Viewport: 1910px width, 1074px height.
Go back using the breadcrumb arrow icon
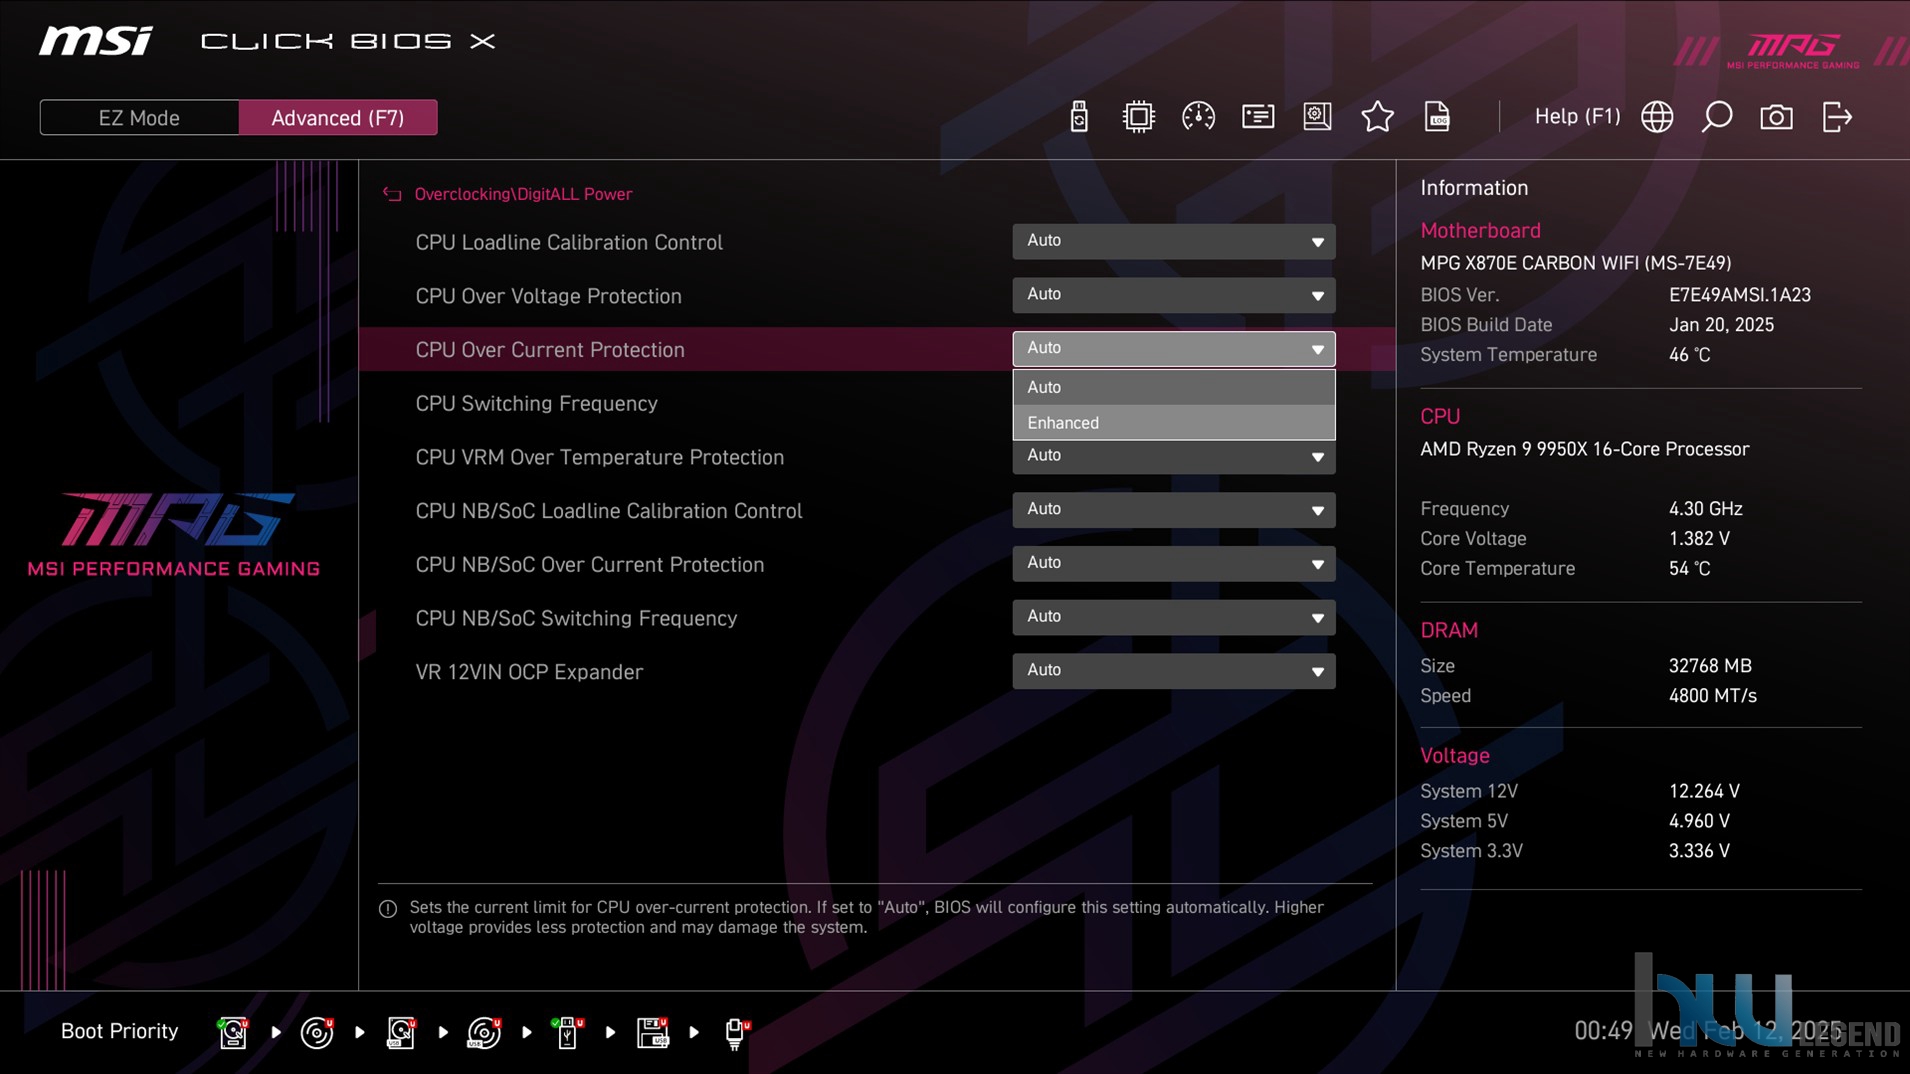[x=392, y=194]
